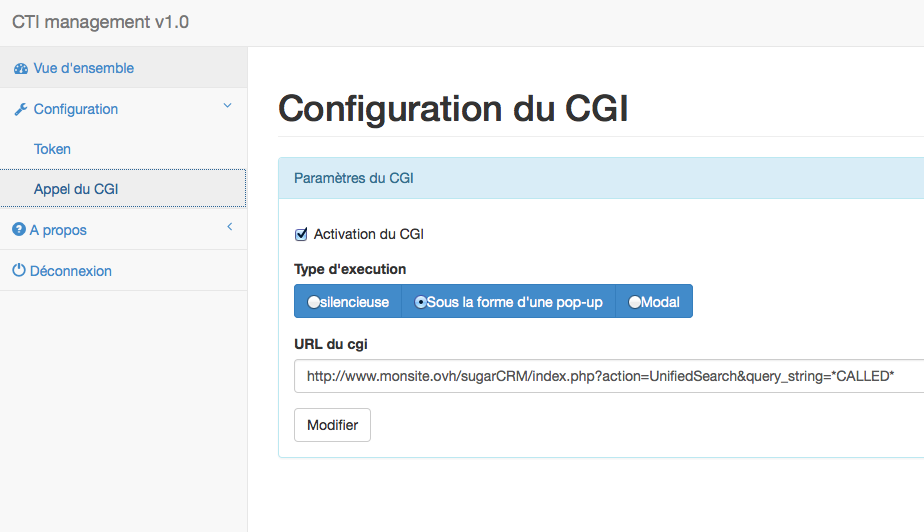Open the Configuration sidebar section
Viewport: 924px width, 532px height.
click(76, 109)
